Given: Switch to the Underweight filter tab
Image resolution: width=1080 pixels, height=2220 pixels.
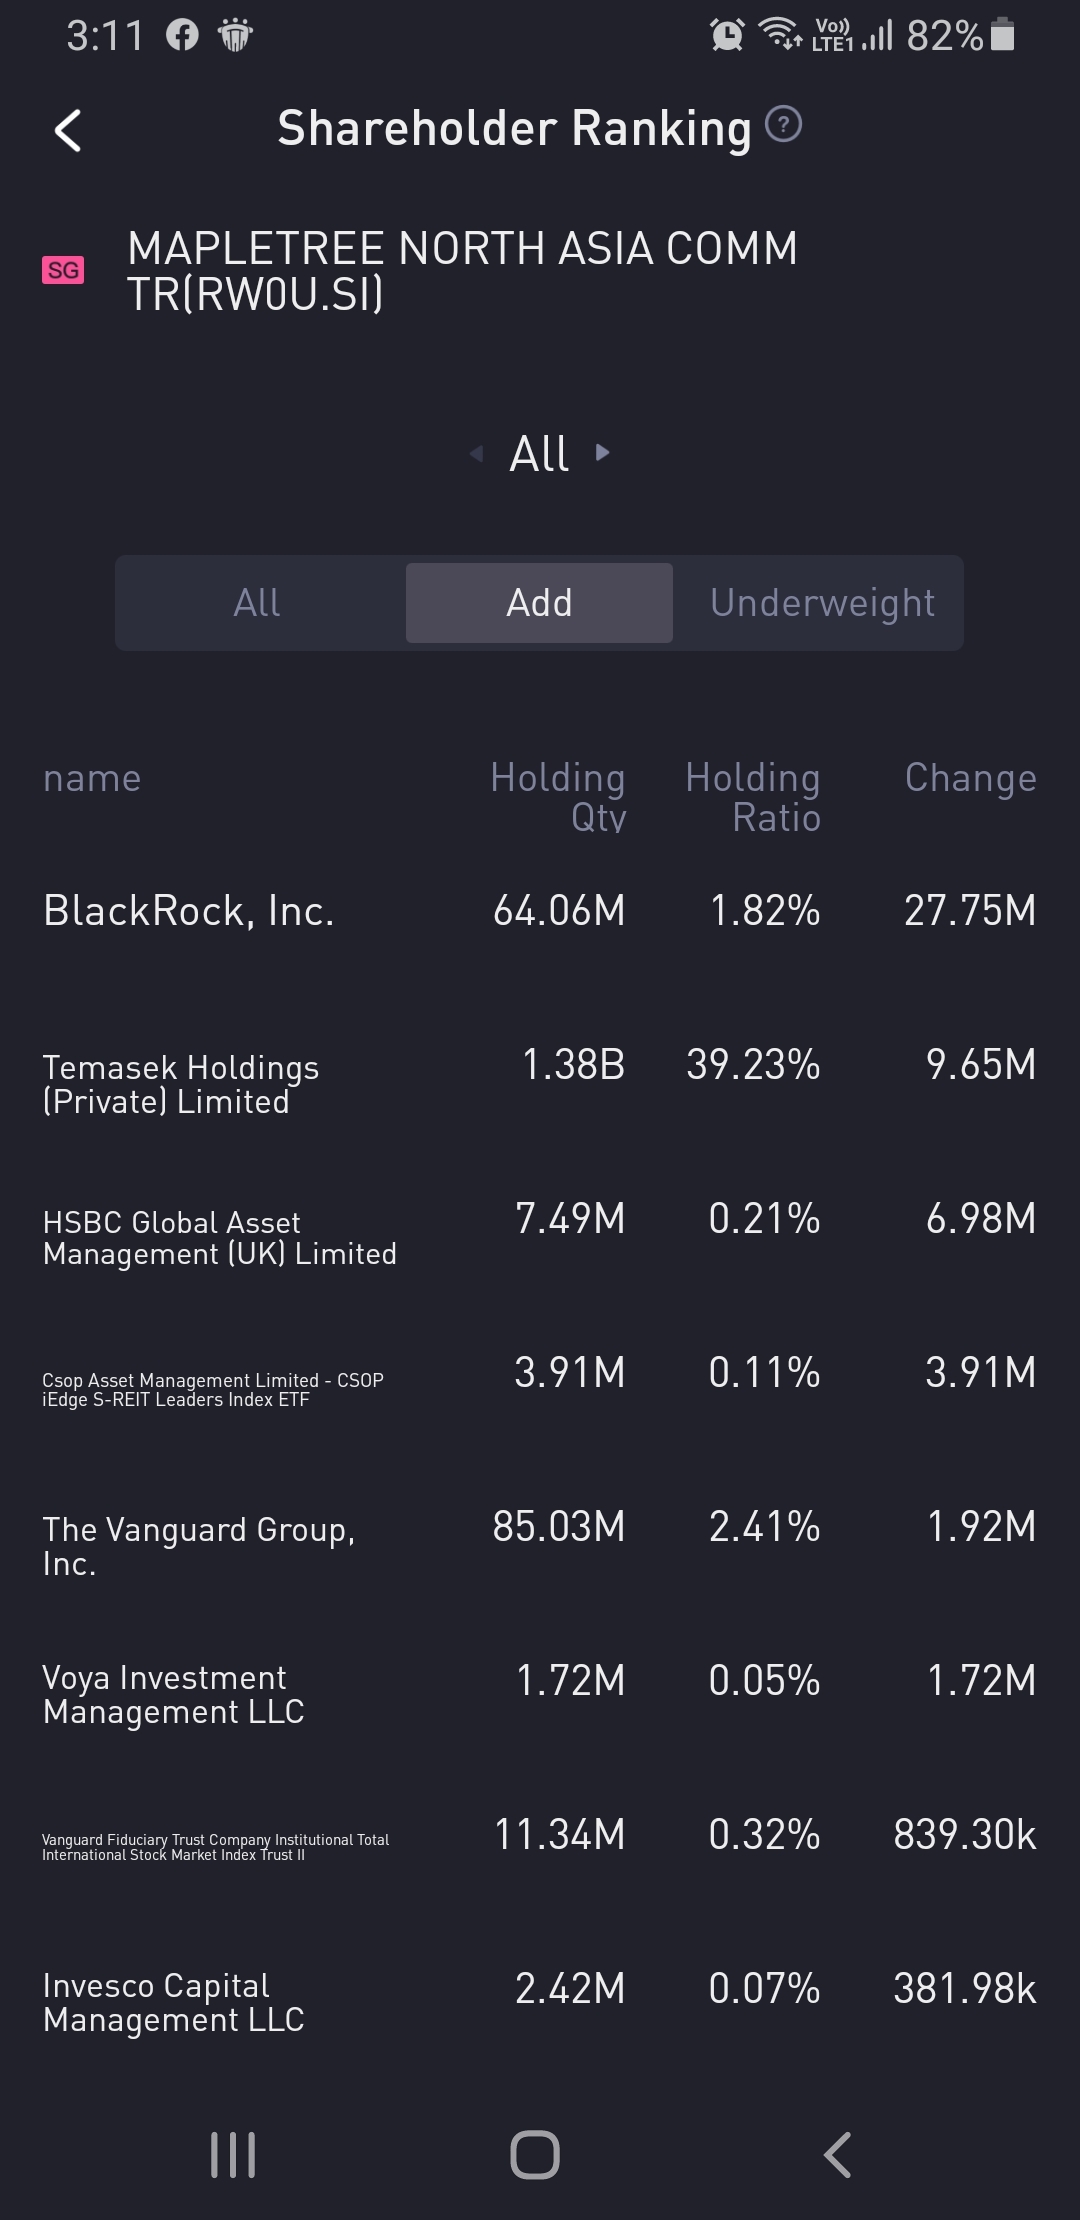Looking at the screenshot, I should 821,603.
